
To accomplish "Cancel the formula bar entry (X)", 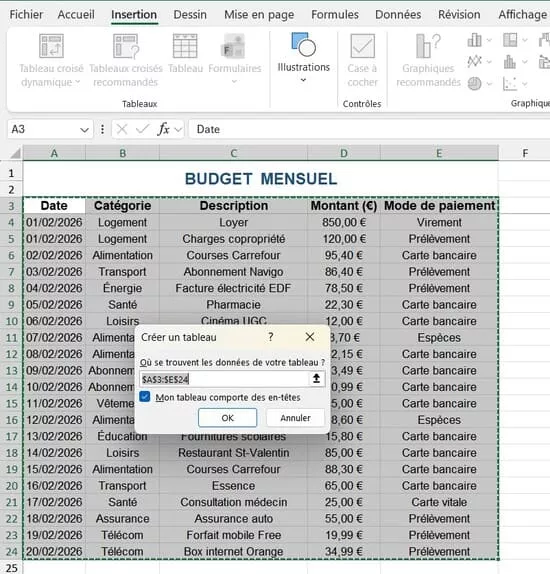I will click(x=122, y=129).
